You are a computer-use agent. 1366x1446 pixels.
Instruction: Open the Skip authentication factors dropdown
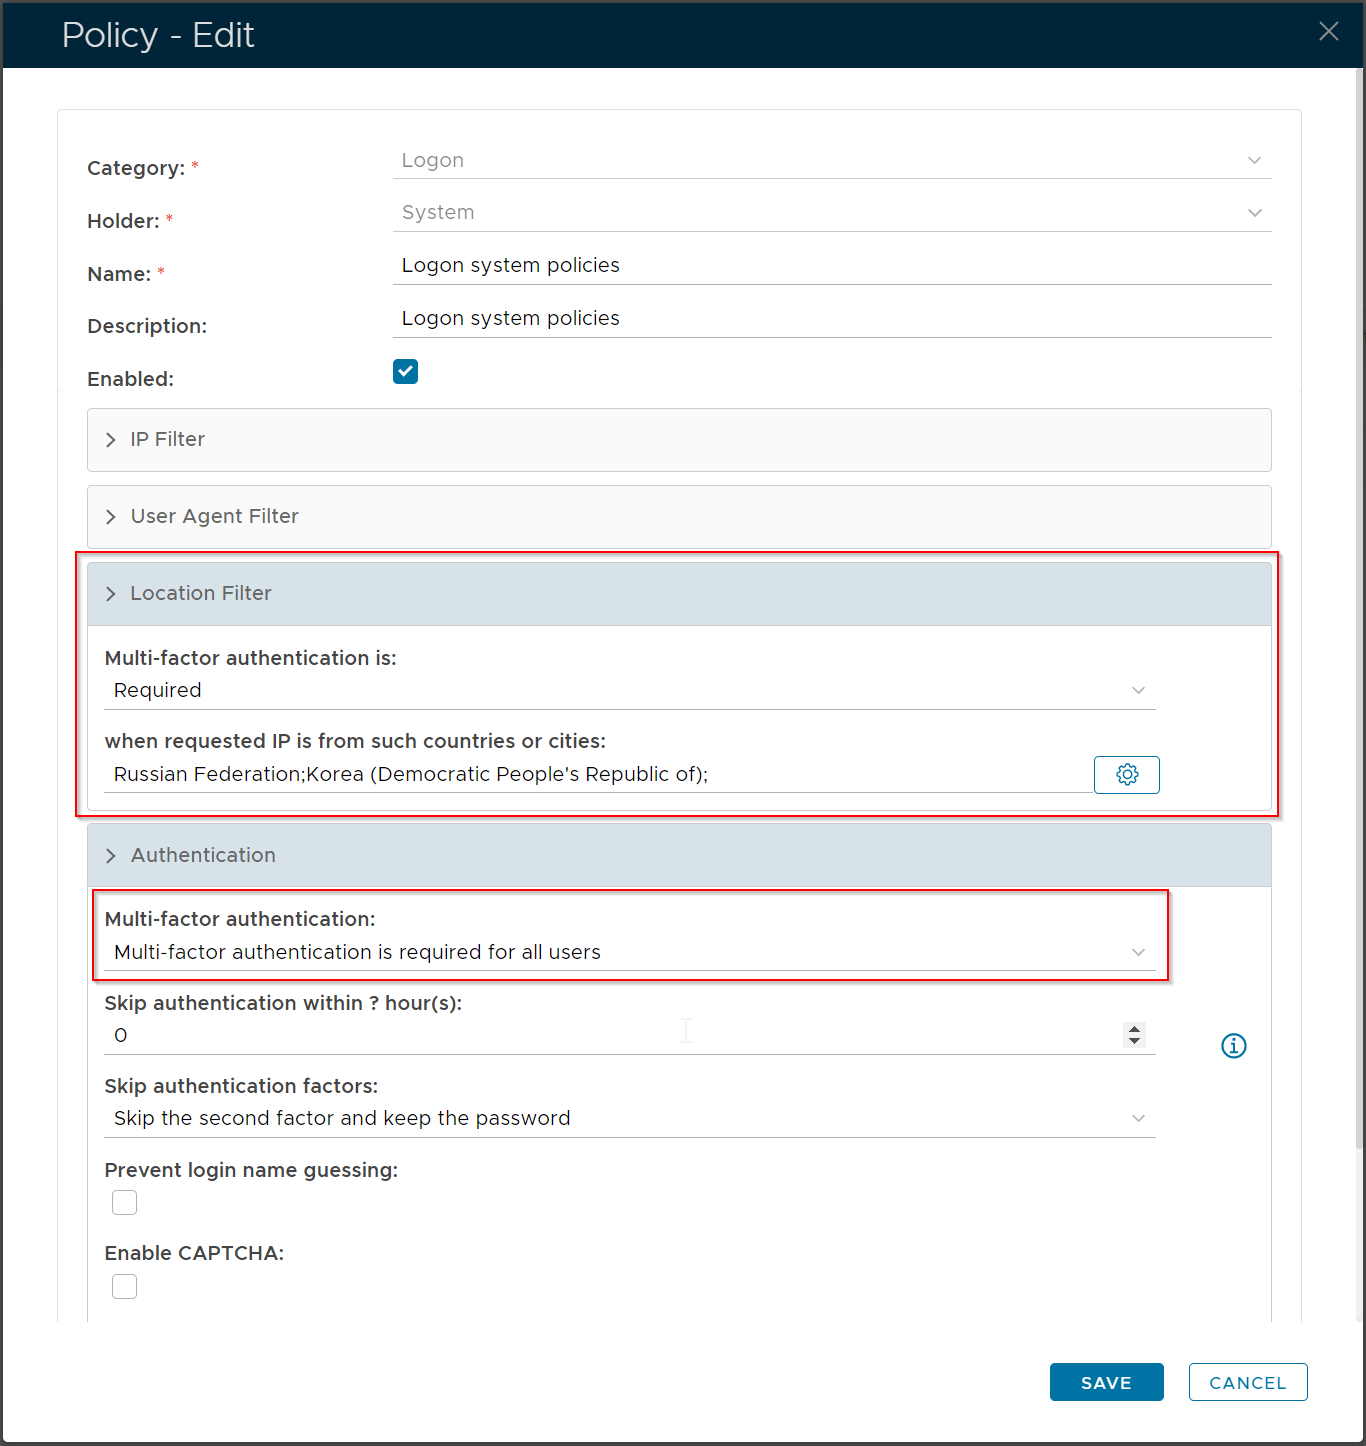point(629,1119)
